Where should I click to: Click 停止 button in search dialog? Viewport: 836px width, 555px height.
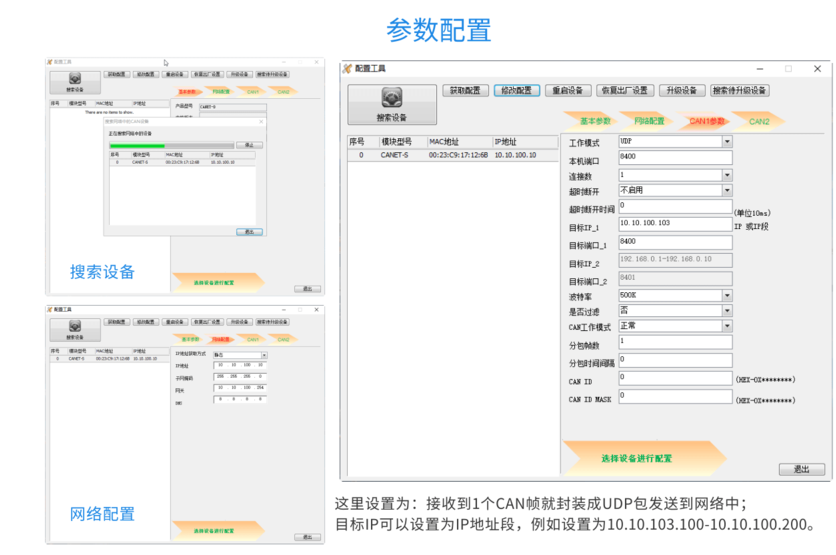[249, 145]
